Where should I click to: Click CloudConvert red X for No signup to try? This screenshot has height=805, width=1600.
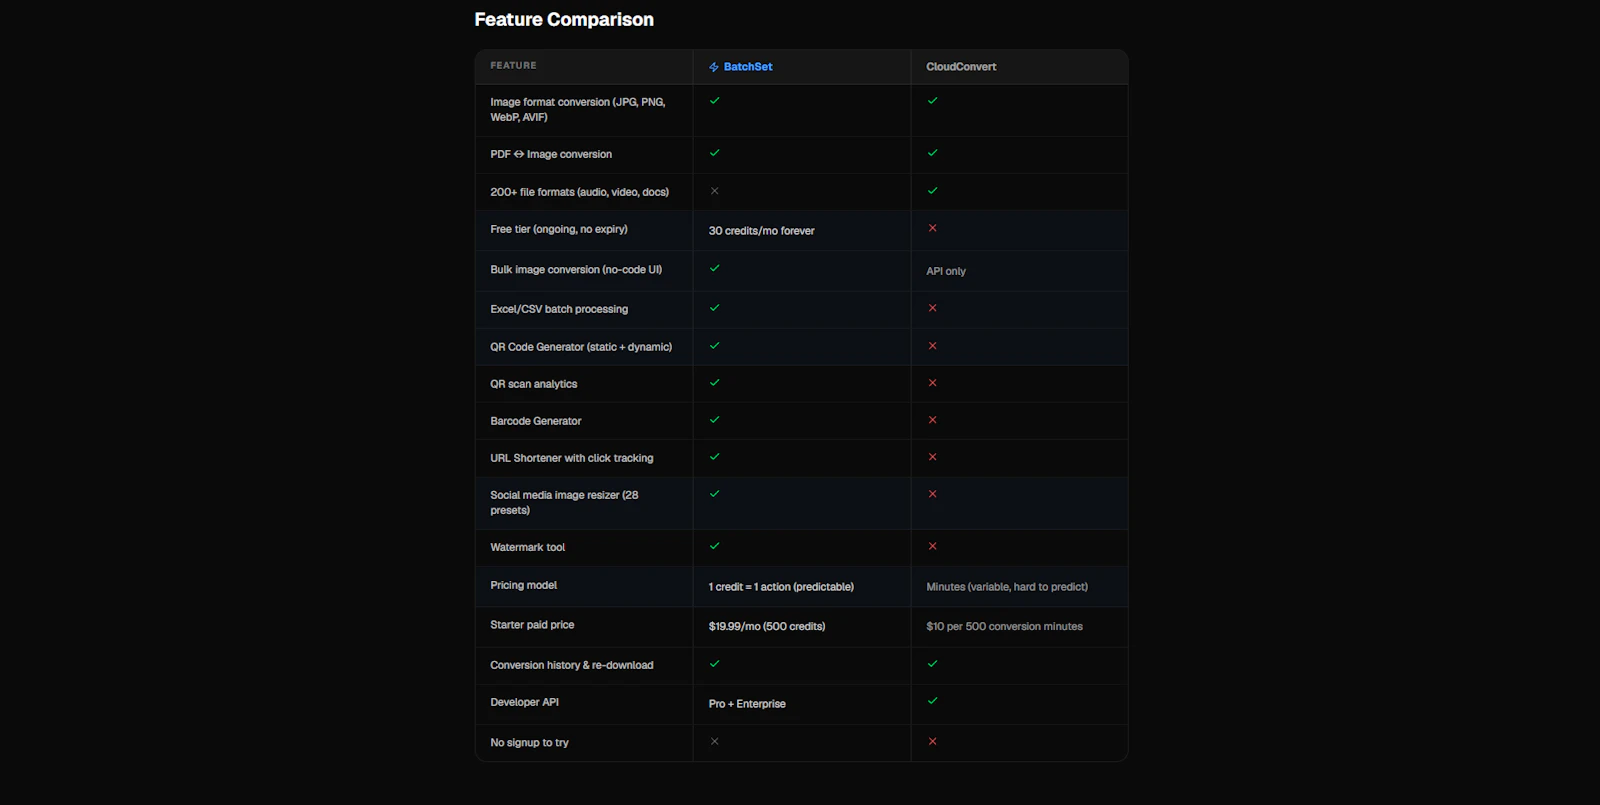(933, 741)
